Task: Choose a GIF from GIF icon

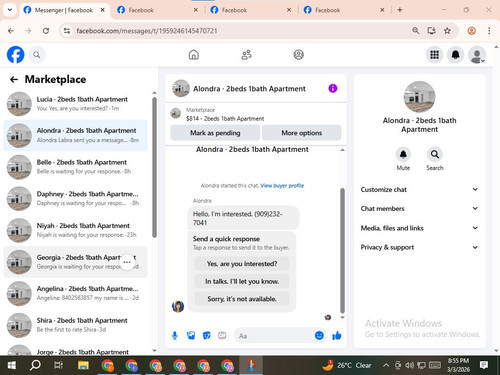Action: [x=222, y=336]
